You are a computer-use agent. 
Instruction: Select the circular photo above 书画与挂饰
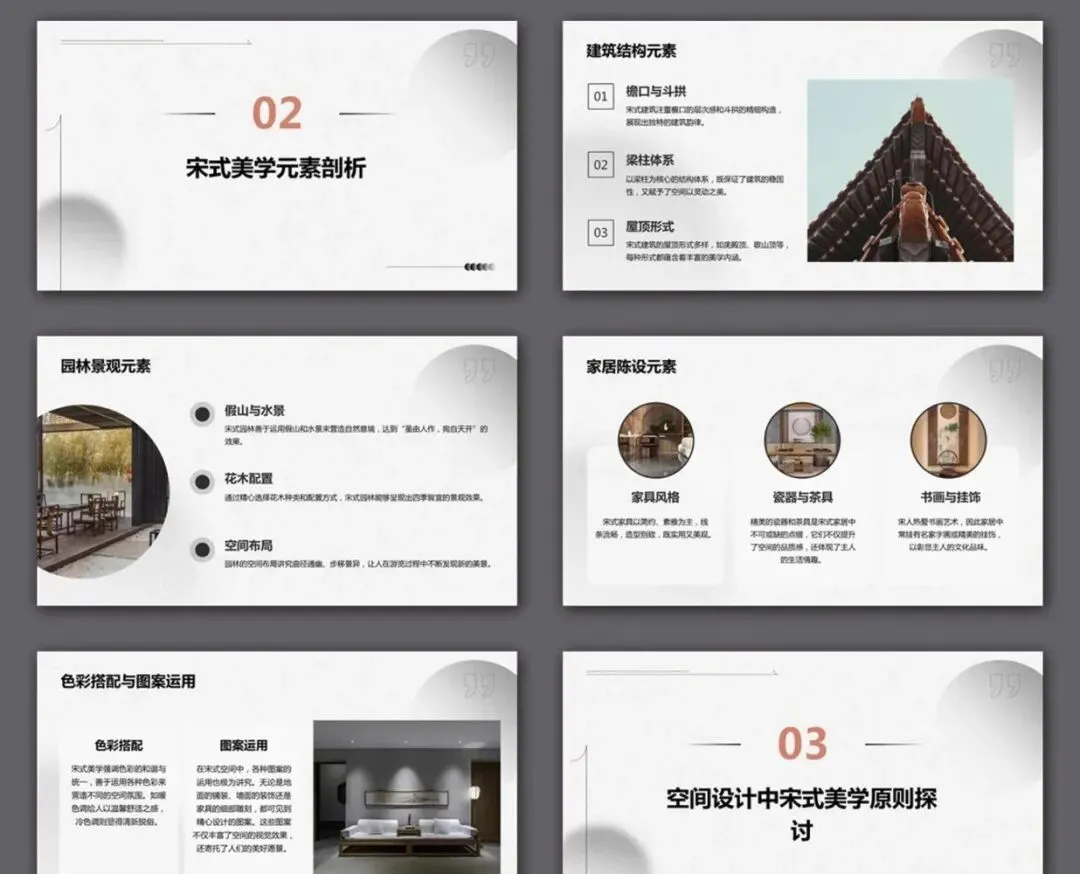point(948,441)
